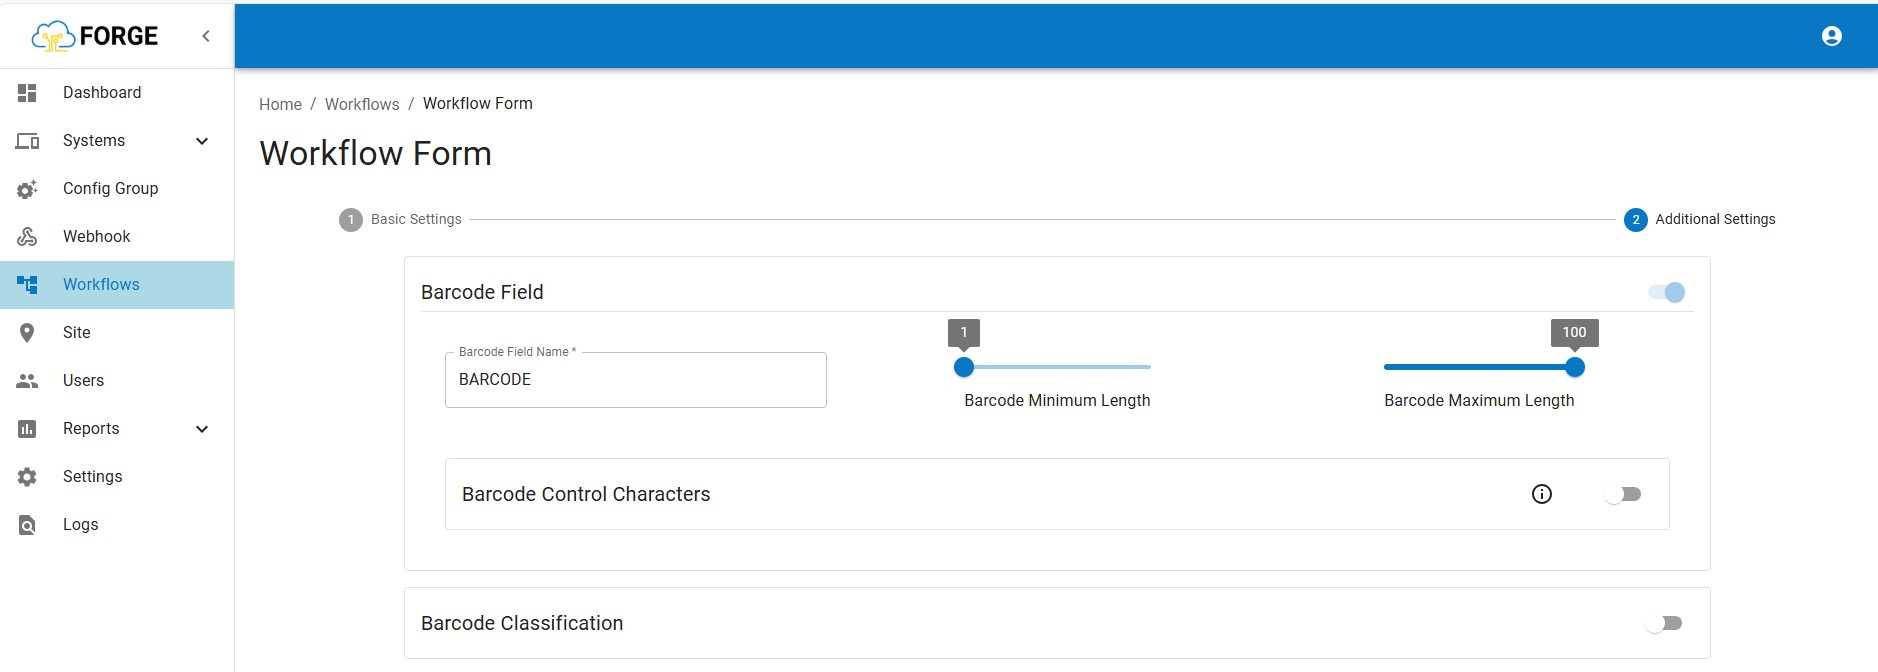Click the Site location pin icon
Screen dimensions: 1878x672
click(x=27, y=333)
